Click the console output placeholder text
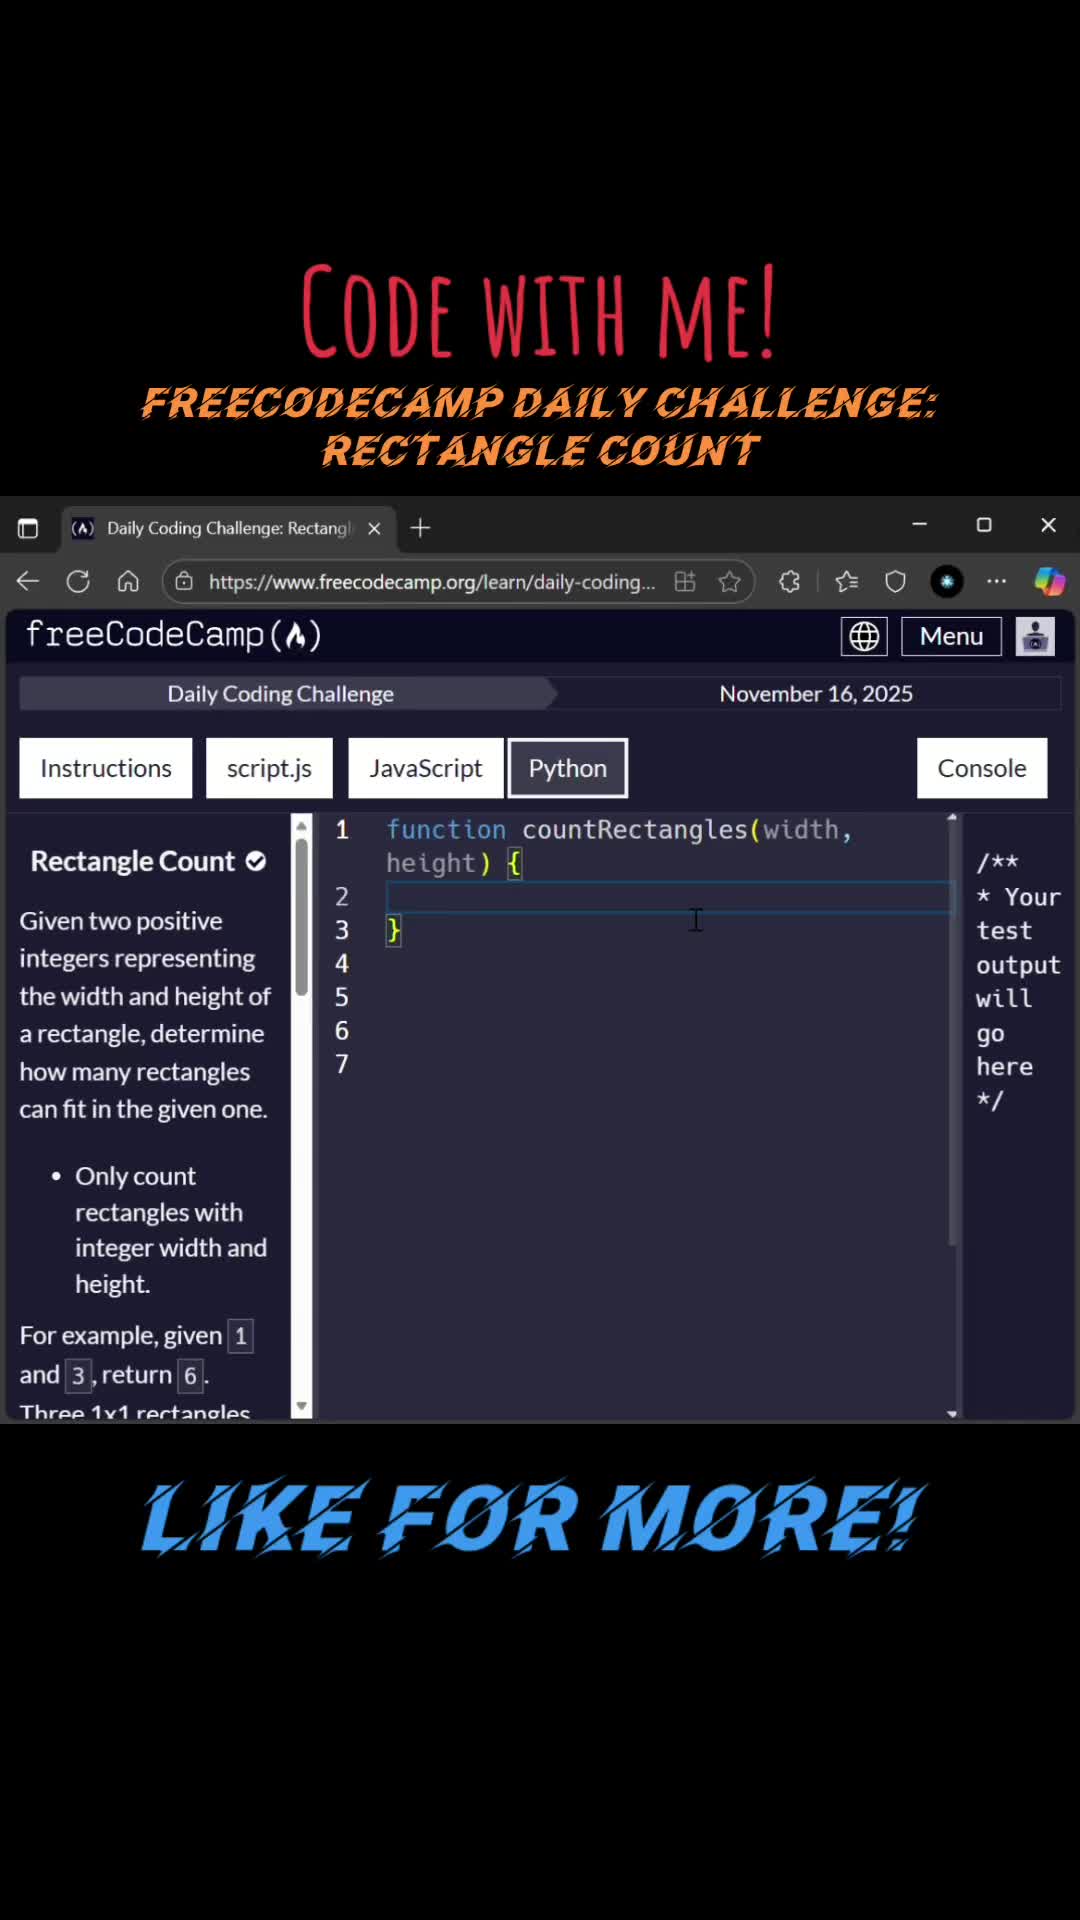The height and width of the screenshot is (1920, 1080). [x=1017, y=981]
